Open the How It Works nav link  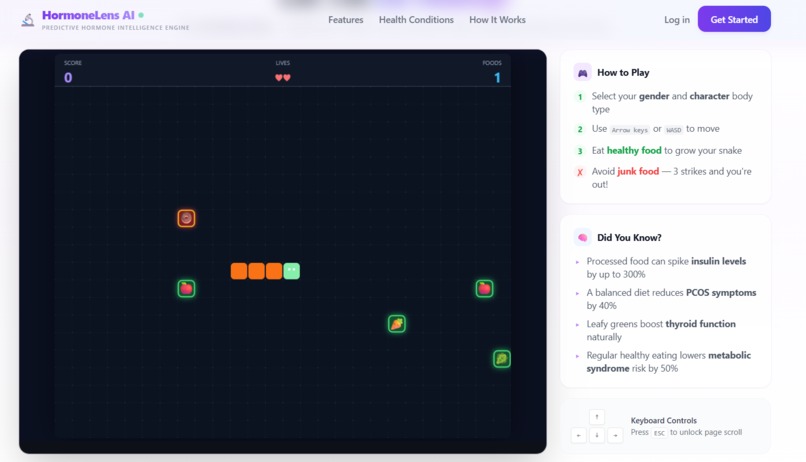(x=497, y=20)
